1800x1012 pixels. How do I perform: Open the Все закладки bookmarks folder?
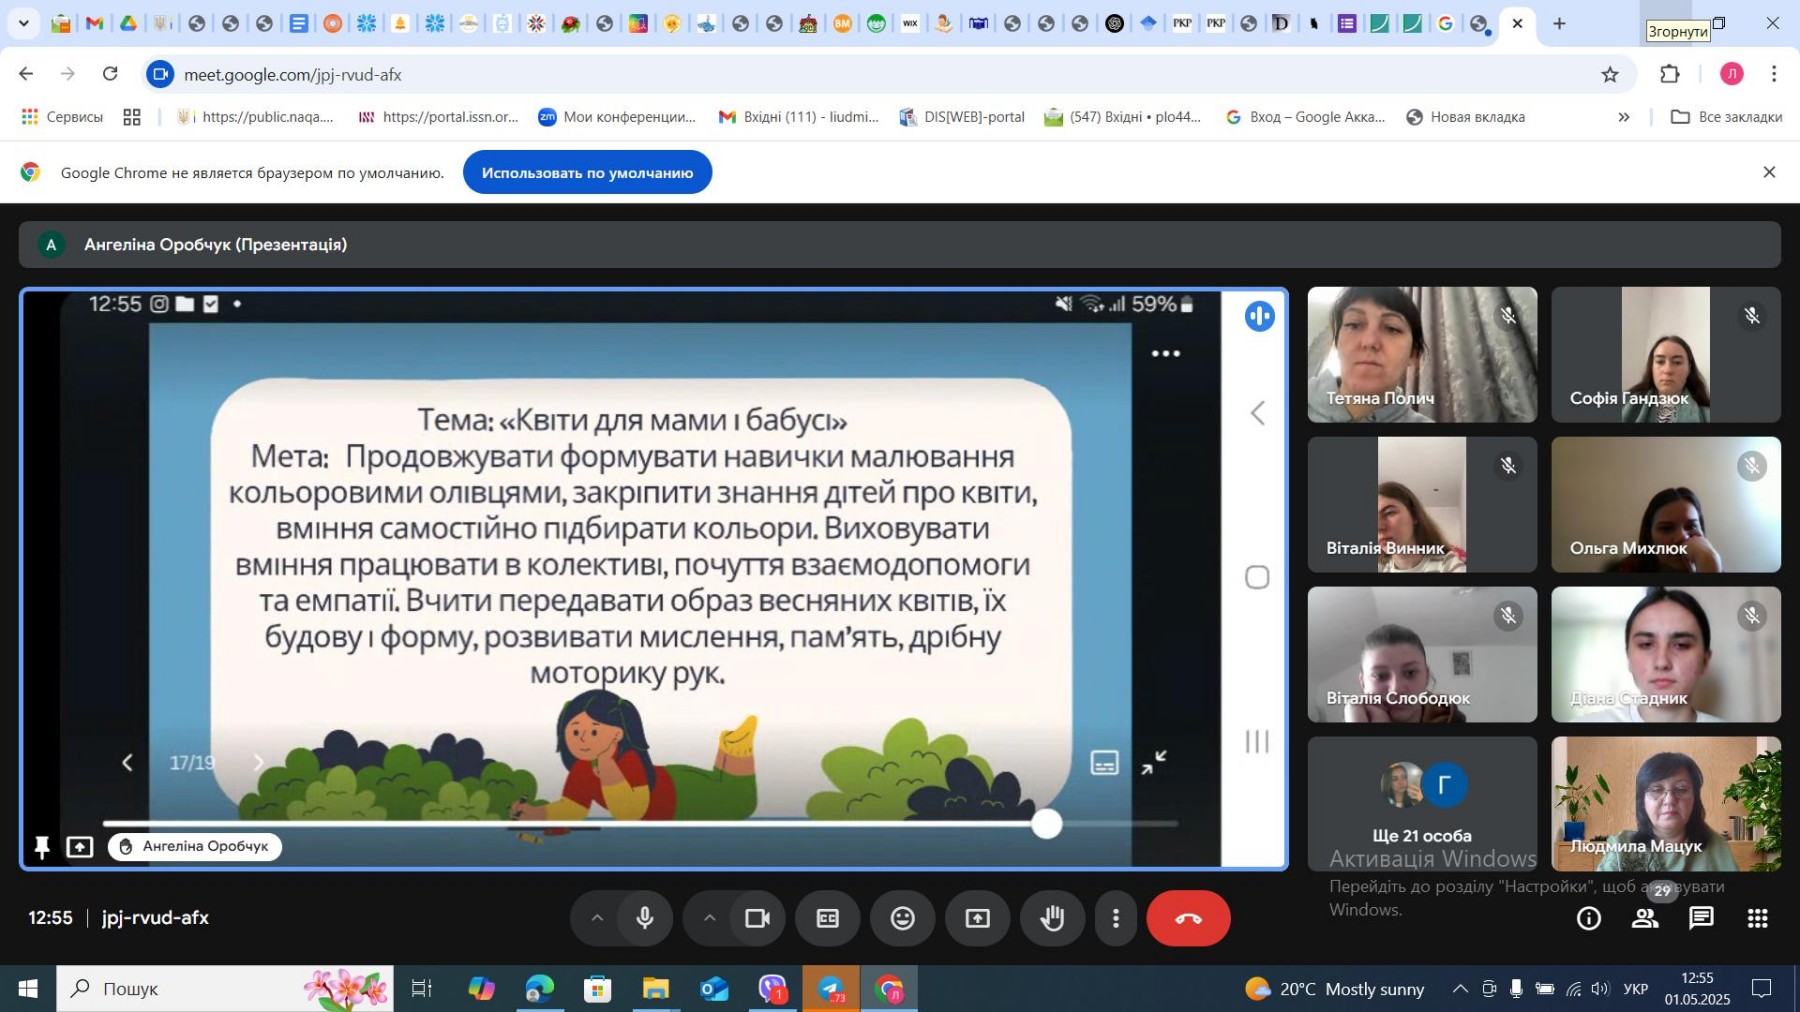coord(1727,117)
